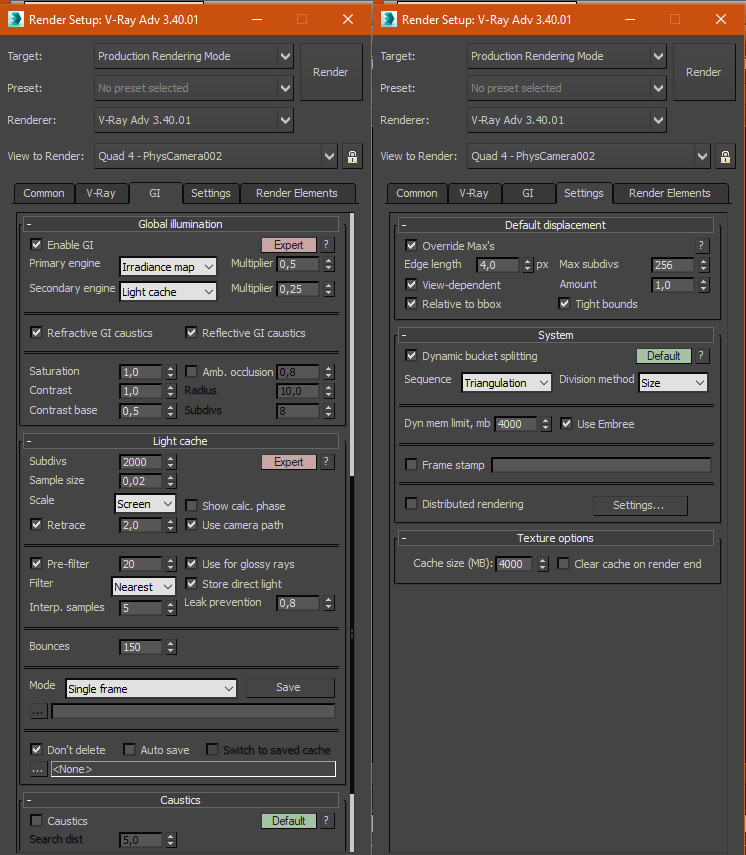The height and width of the screenshot is (855, 746).
Task: Toggle Refractive GI caustics checkbox
Action: 37,333
